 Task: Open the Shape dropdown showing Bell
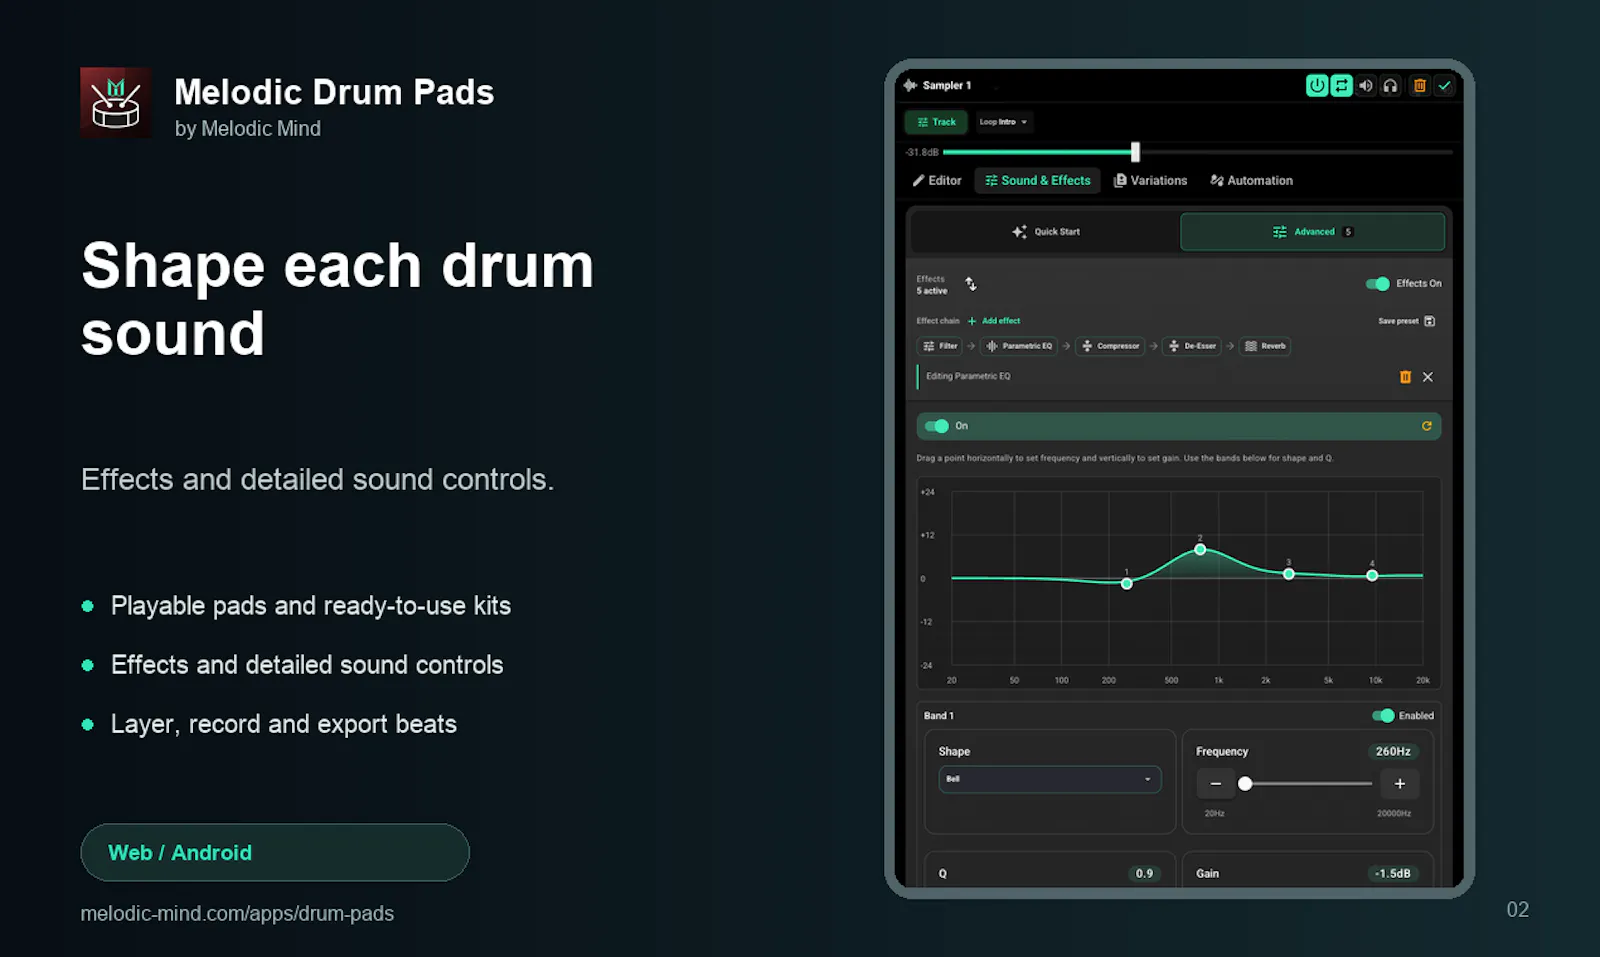click(x=1050, y=779)
